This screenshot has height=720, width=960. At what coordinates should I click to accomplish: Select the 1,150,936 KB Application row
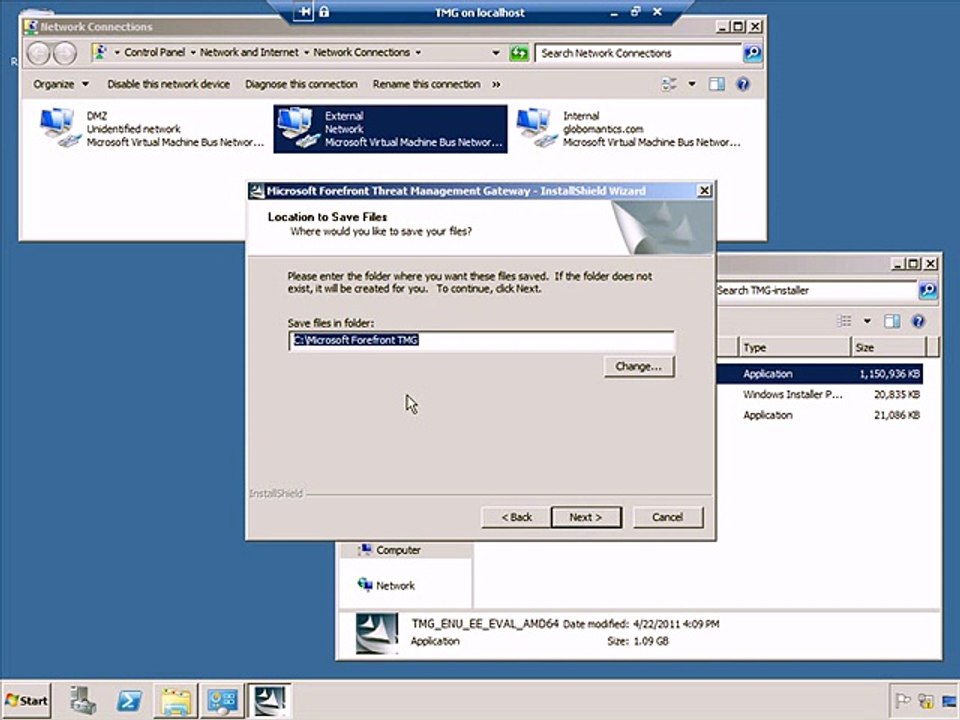tap(819, 373)
